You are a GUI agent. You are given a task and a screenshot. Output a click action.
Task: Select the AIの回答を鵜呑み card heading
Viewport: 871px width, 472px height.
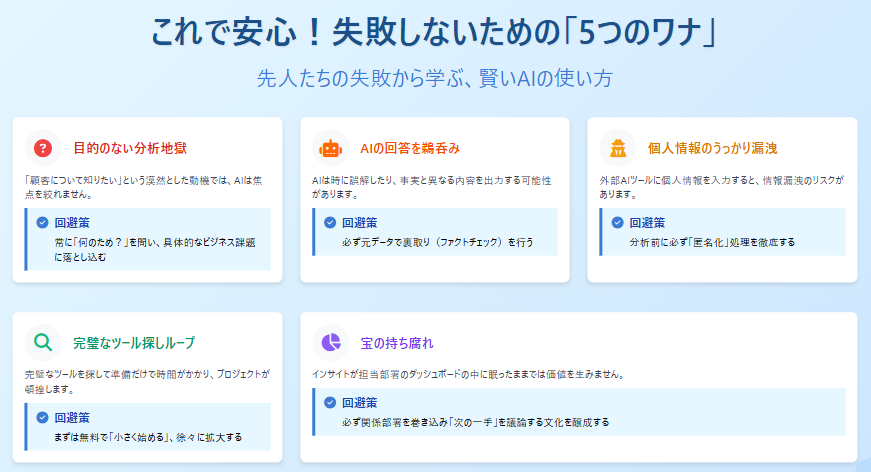pos(409,148)
